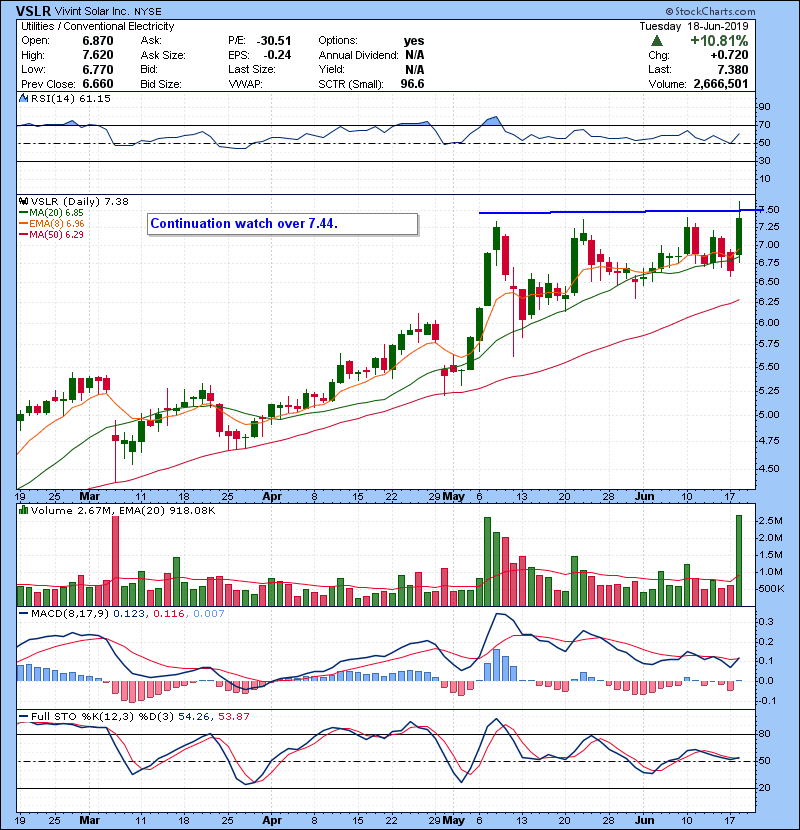Viewport: 800px width, 830px height.
Task: Click the tall red March volume spike bar
Action: 115,561
